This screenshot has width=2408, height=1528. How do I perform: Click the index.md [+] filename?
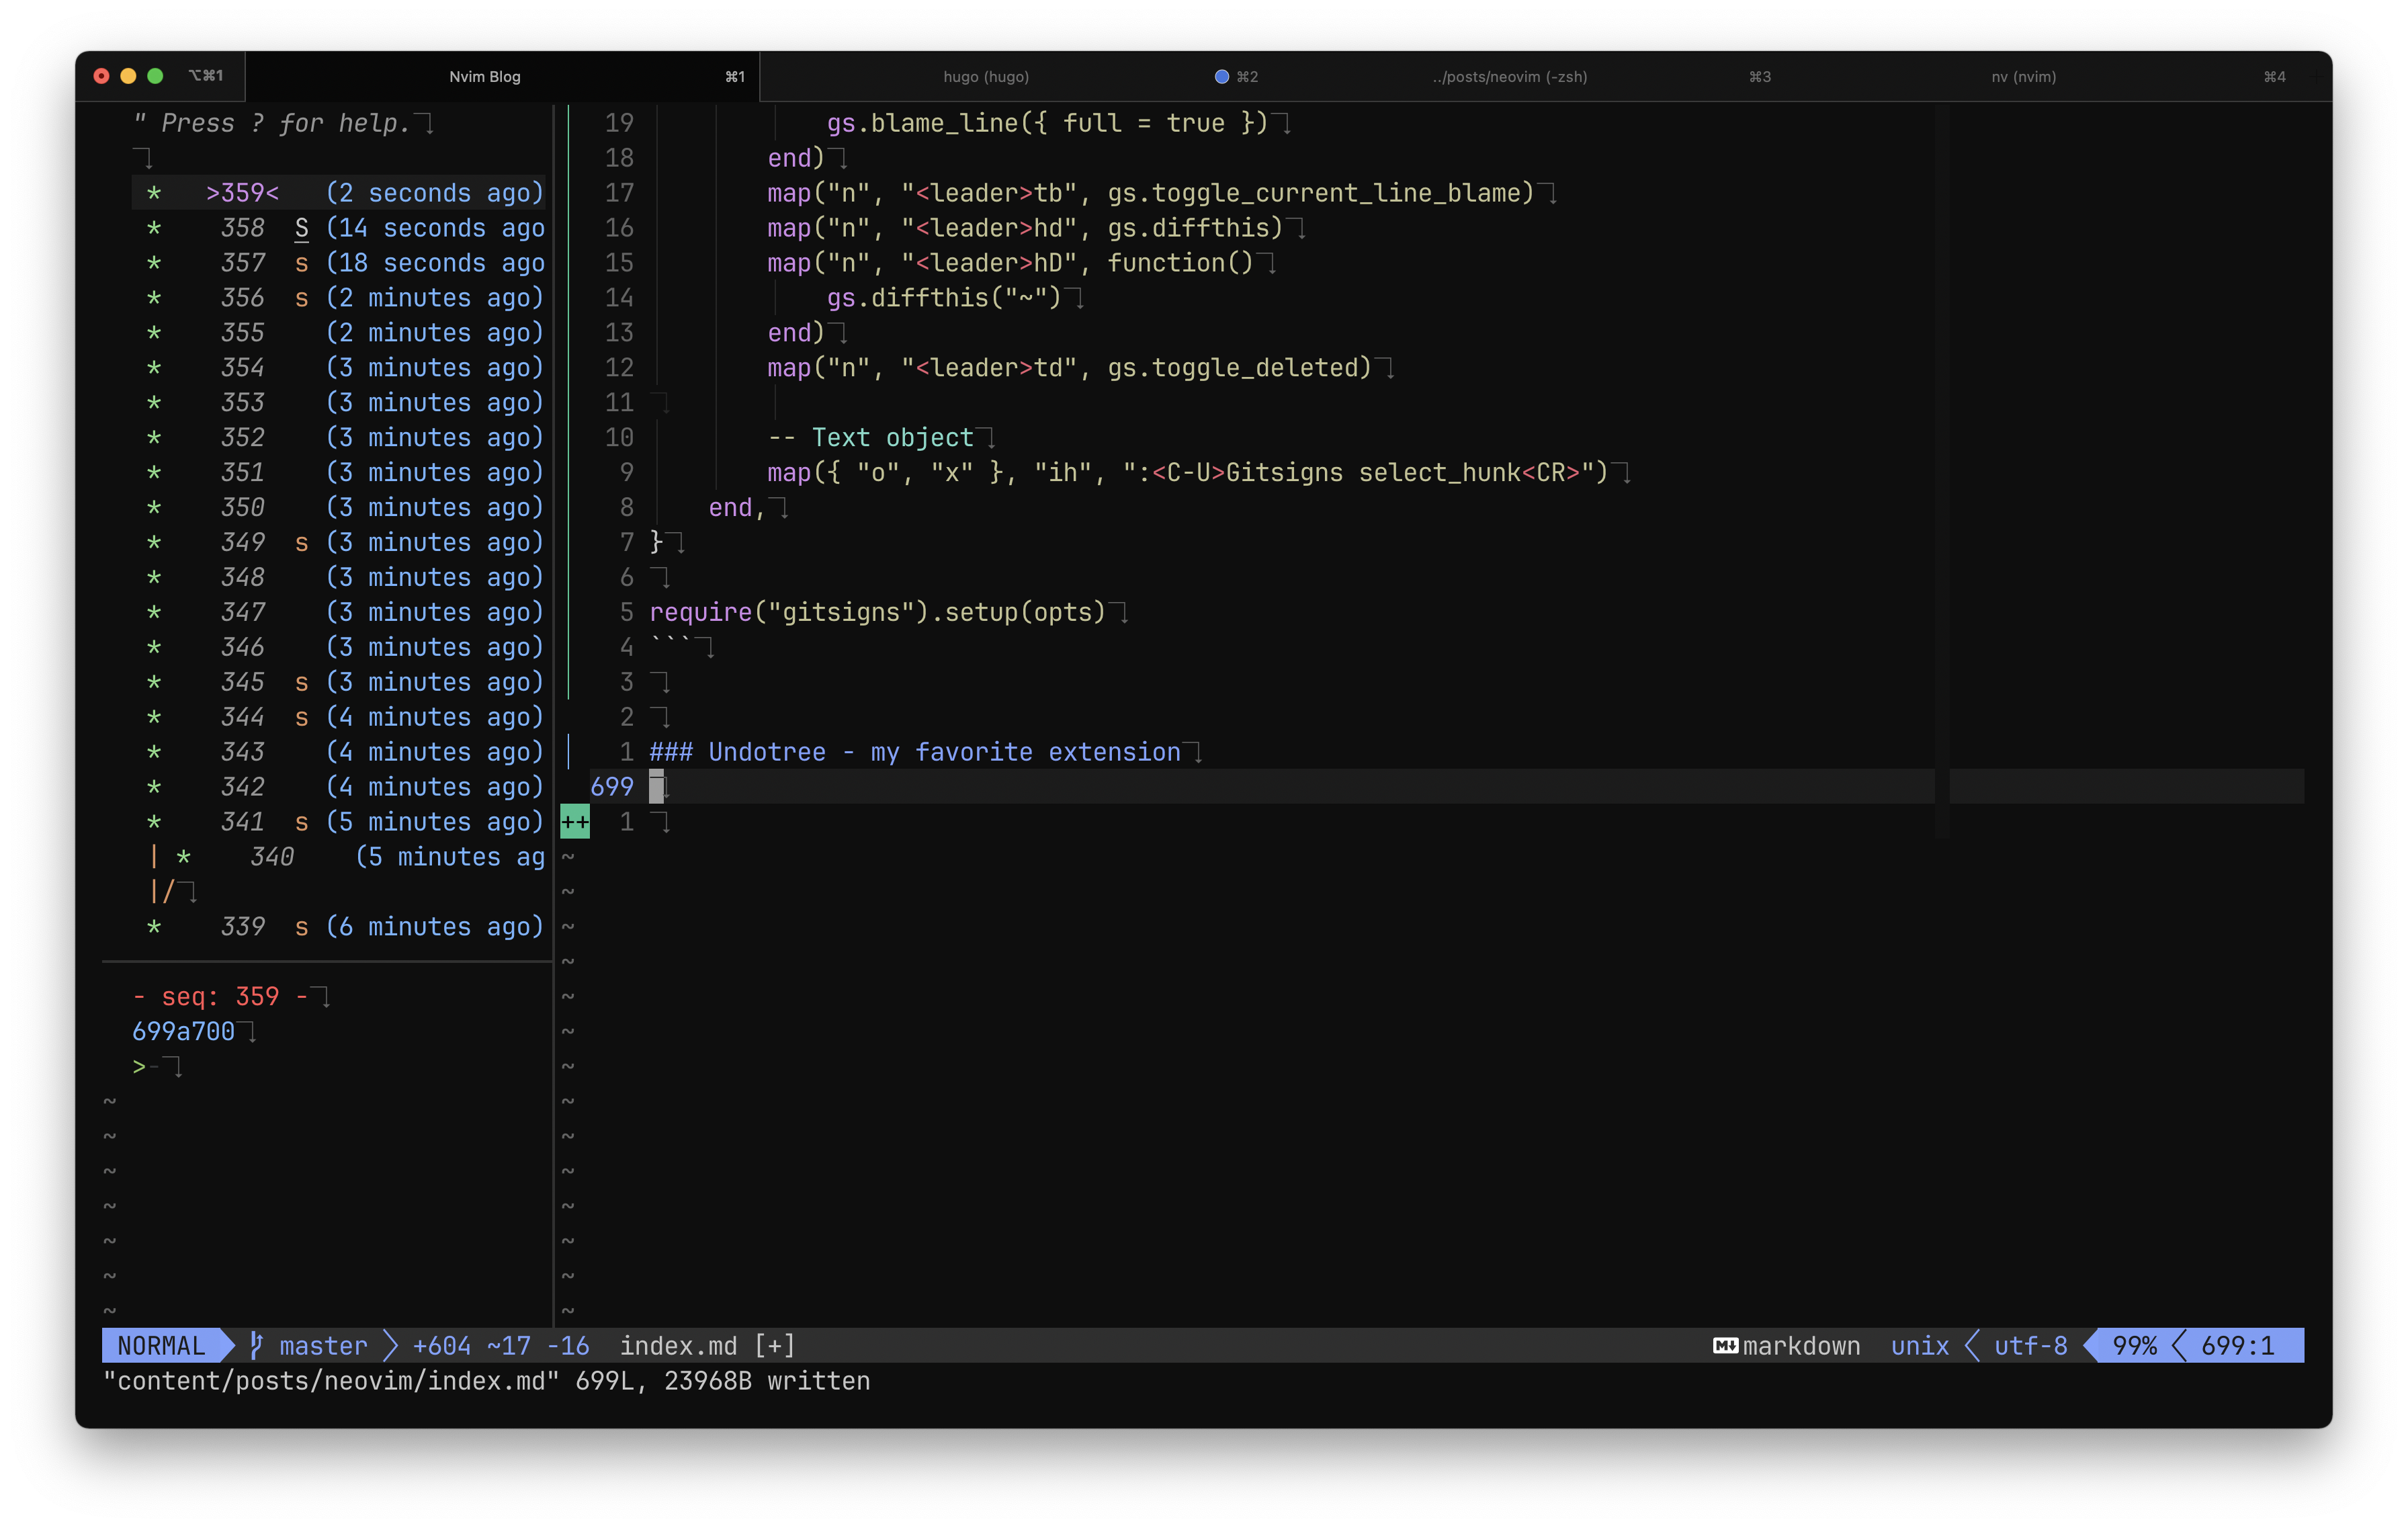pyautogui.click(x=707, y=1345)
